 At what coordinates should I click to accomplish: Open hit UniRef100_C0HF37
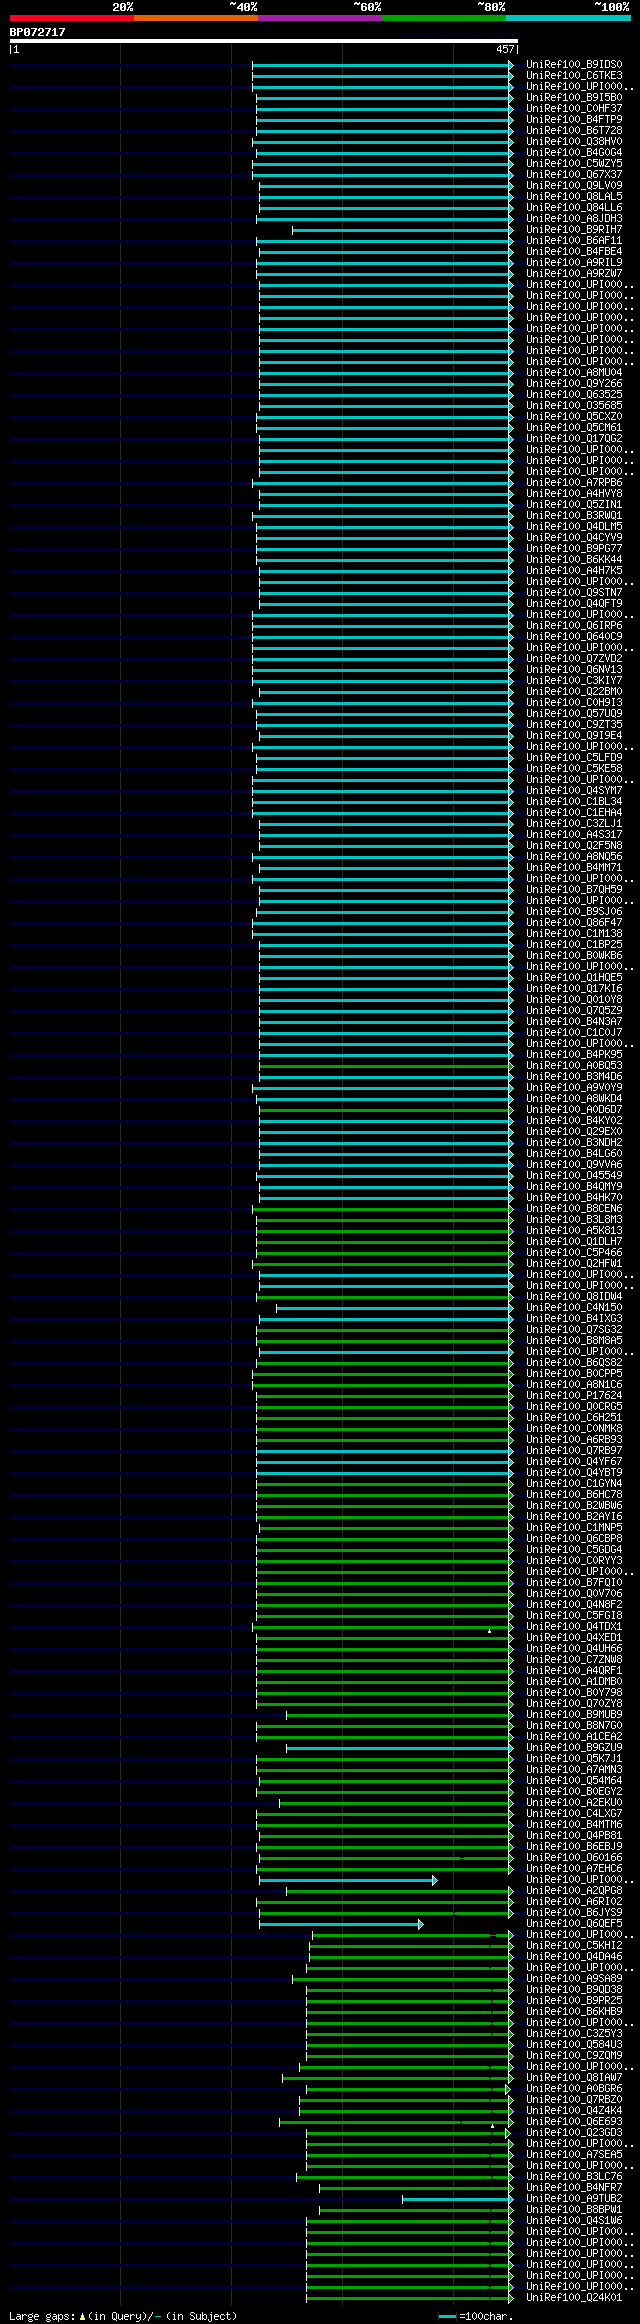[574, 109]
